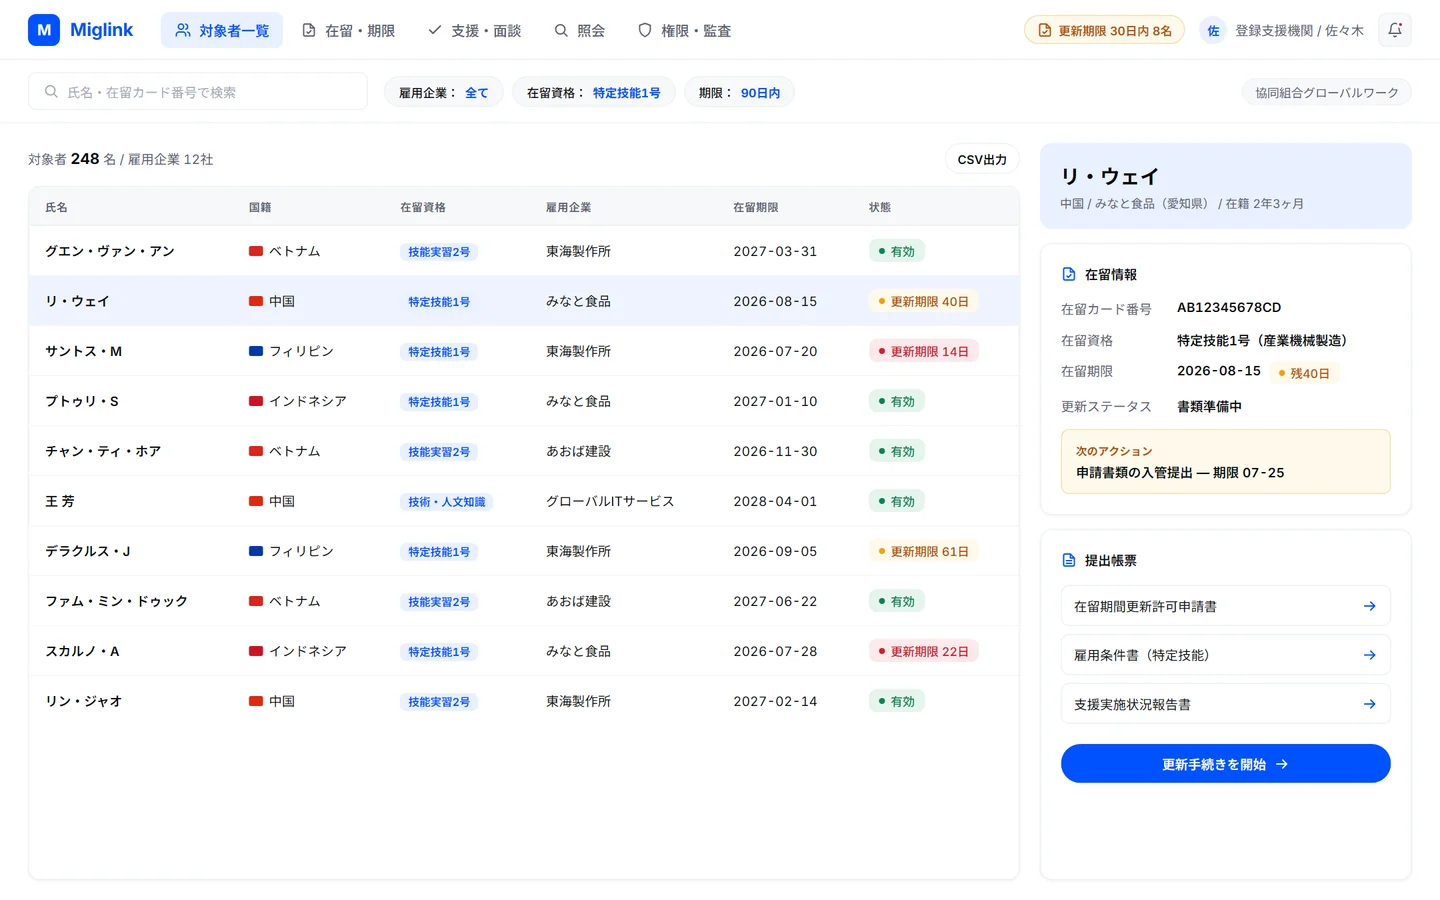Click arrow icon for 支援実施状況報告書

point(1370,704)
